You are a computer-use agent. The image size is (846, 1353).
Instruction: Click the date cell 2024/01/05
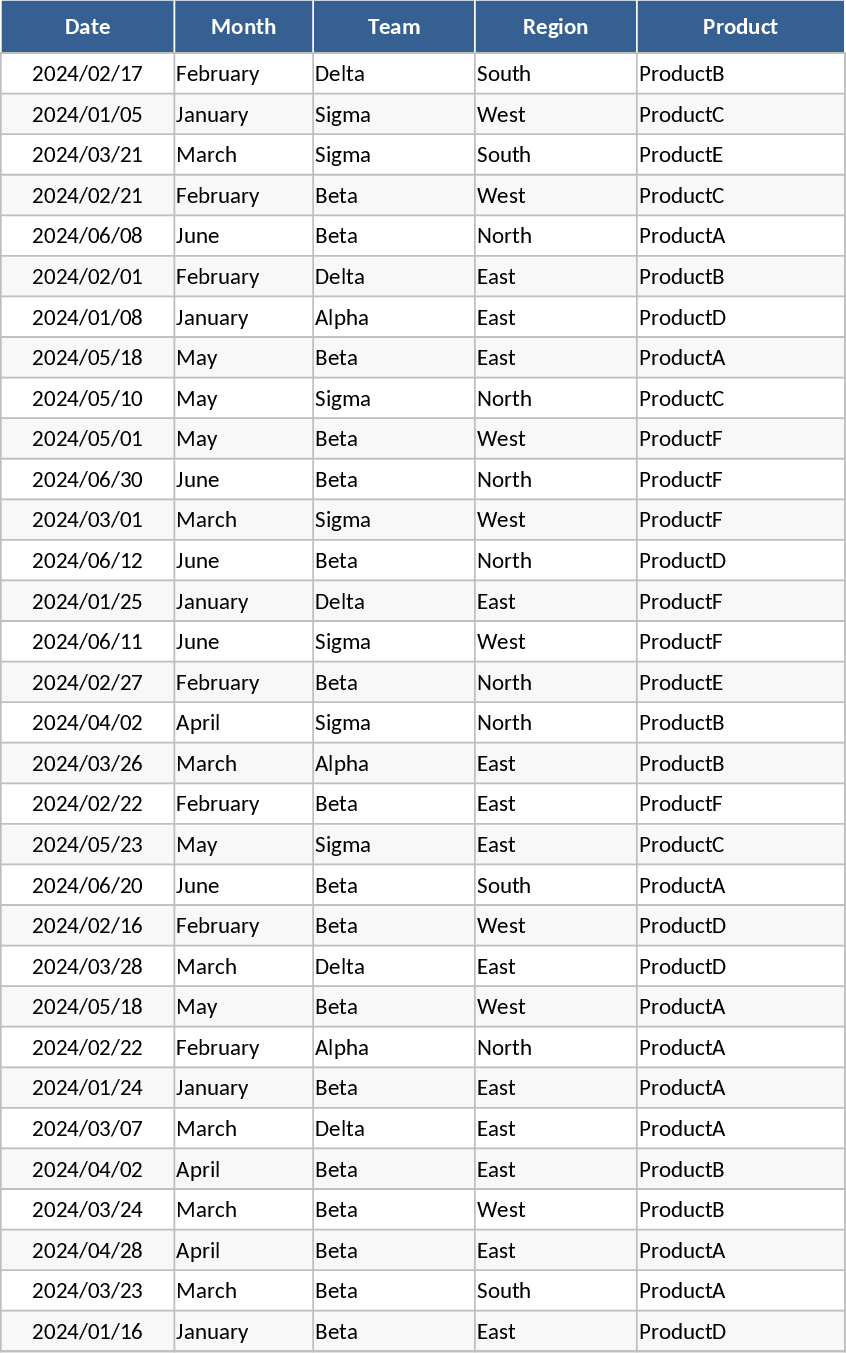pos(87,115)
